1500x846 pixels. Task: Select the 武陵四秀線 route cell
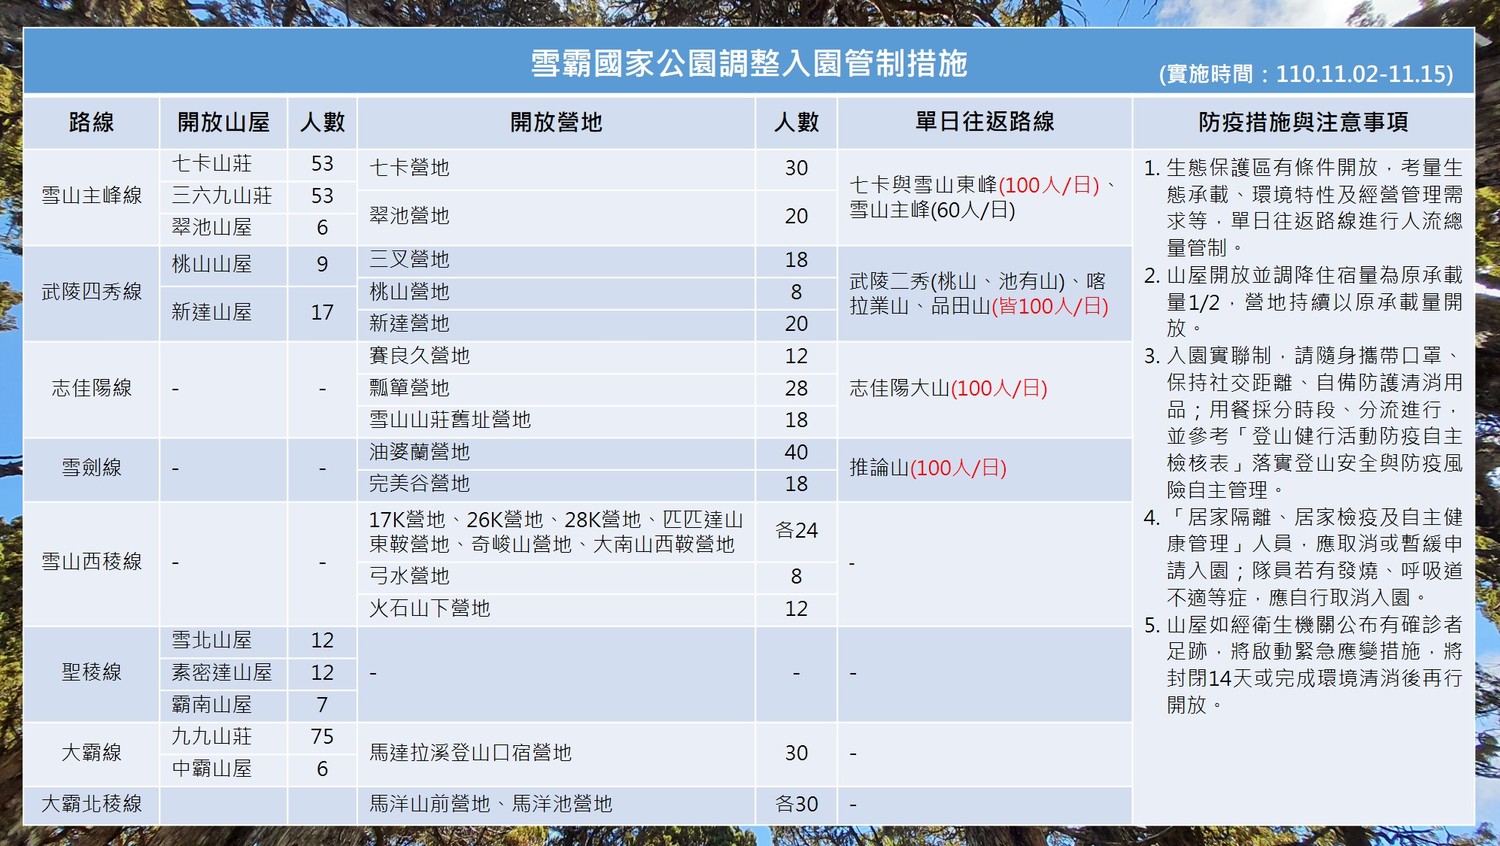coord(91,292)
